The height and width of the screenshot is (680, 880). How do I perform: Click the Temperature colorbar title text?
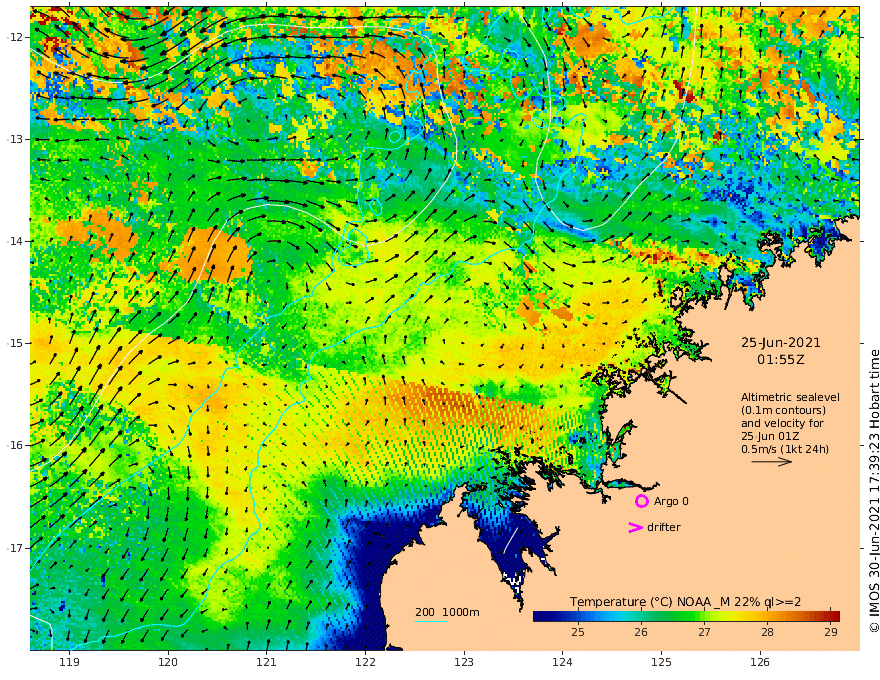pyautogui.click(x=685, y=602)
